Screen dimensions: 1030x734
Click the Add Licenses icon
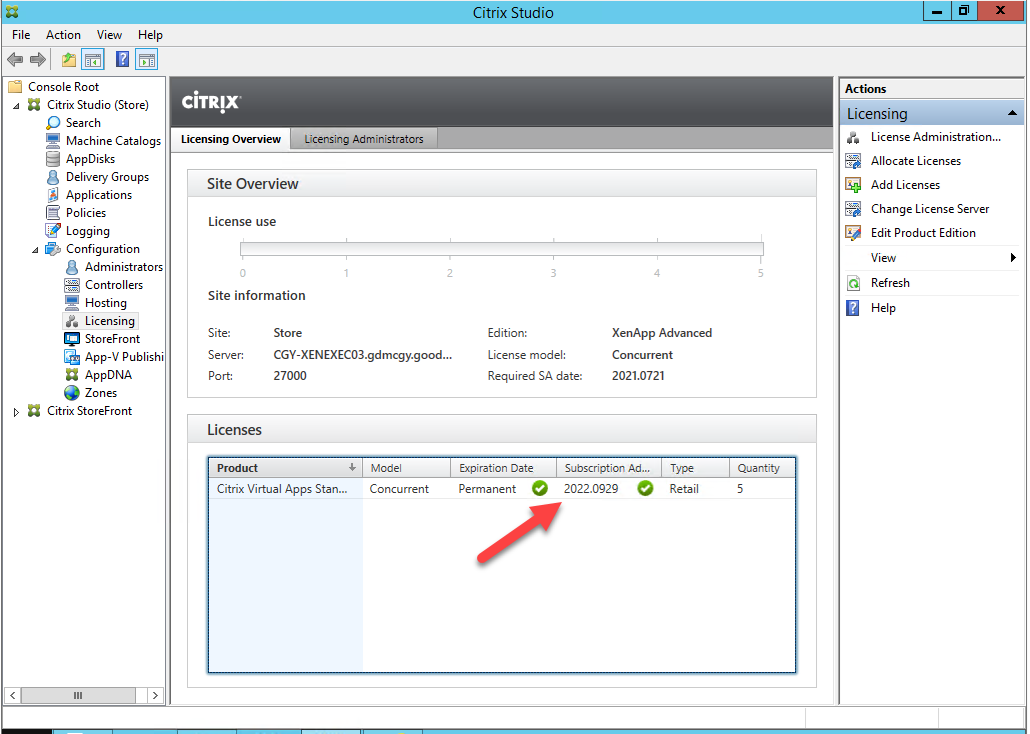(853, 185)
